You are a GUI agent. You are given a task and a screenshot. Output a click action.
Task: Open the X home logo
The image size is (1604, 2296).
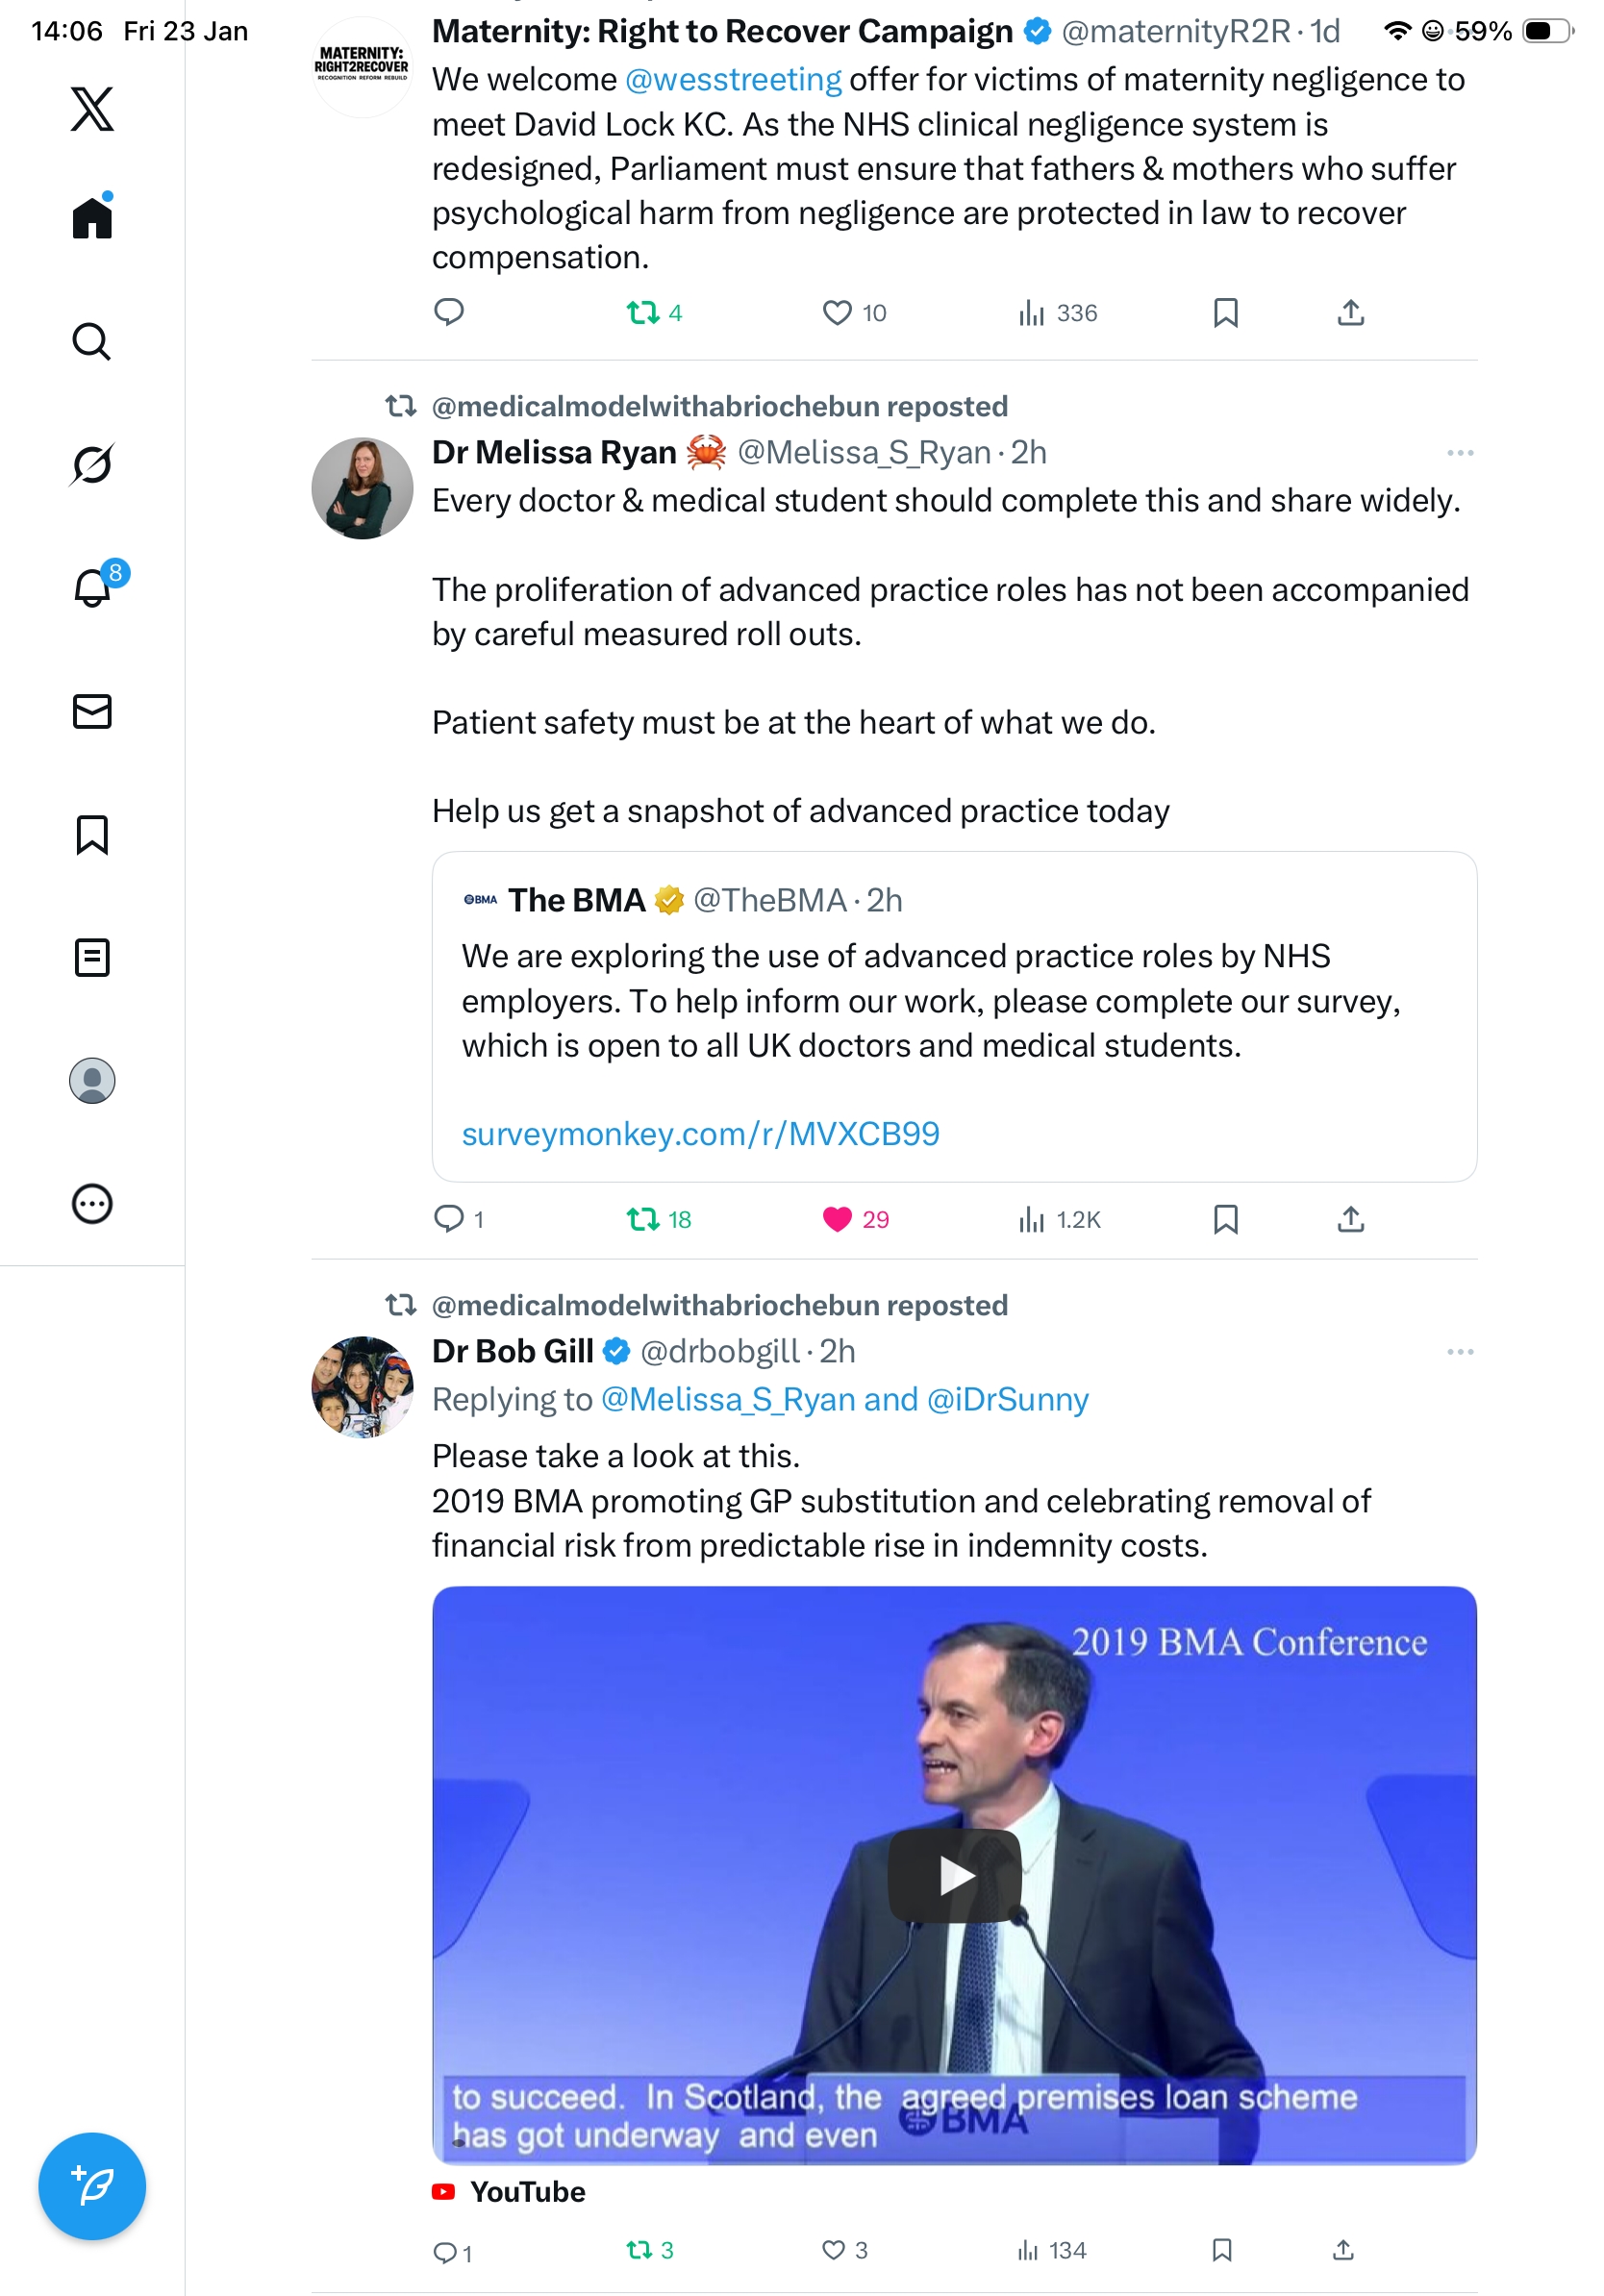(x=92, y=108)
